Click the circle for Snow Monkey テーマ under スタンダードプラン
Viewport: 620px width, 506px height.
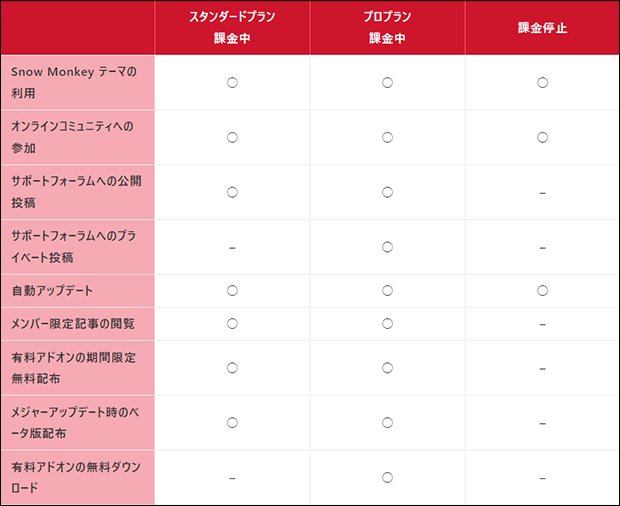pos(232,83)
